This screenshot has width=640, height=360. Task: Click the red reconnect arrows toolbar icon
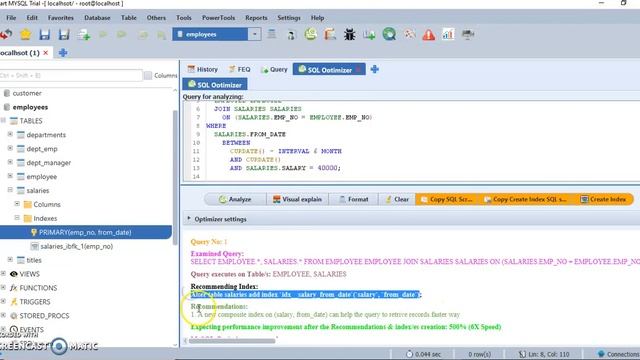pyautogui.click(x=6, y=35)
